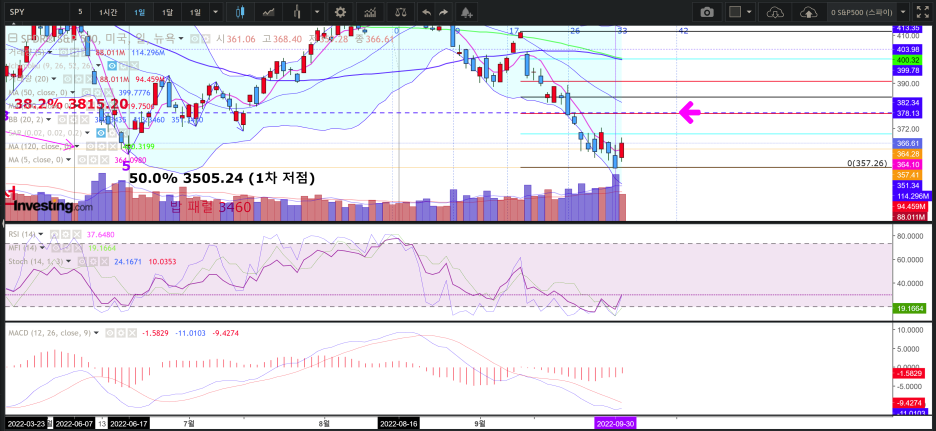
Task: Select the 1시간 interval
Action: point(108,12)
